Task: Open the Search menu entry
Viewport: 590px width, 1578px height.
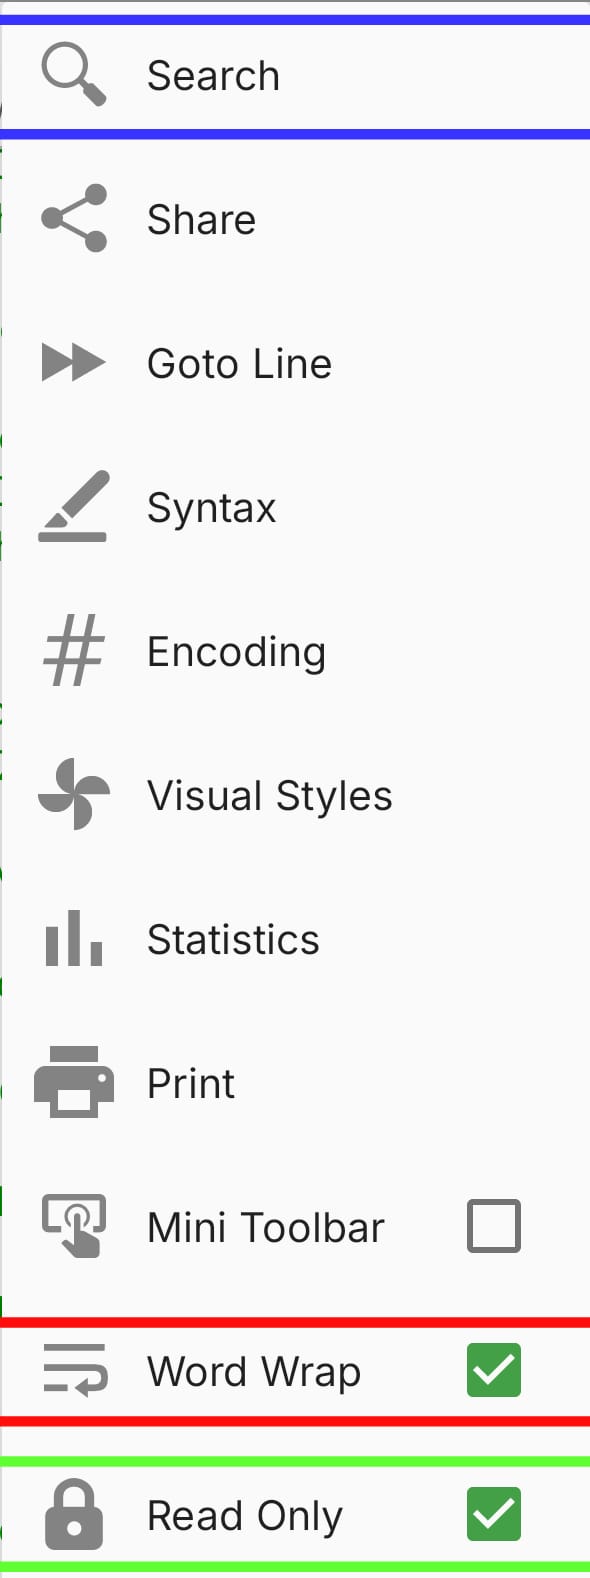Action: tap(213, 74)
